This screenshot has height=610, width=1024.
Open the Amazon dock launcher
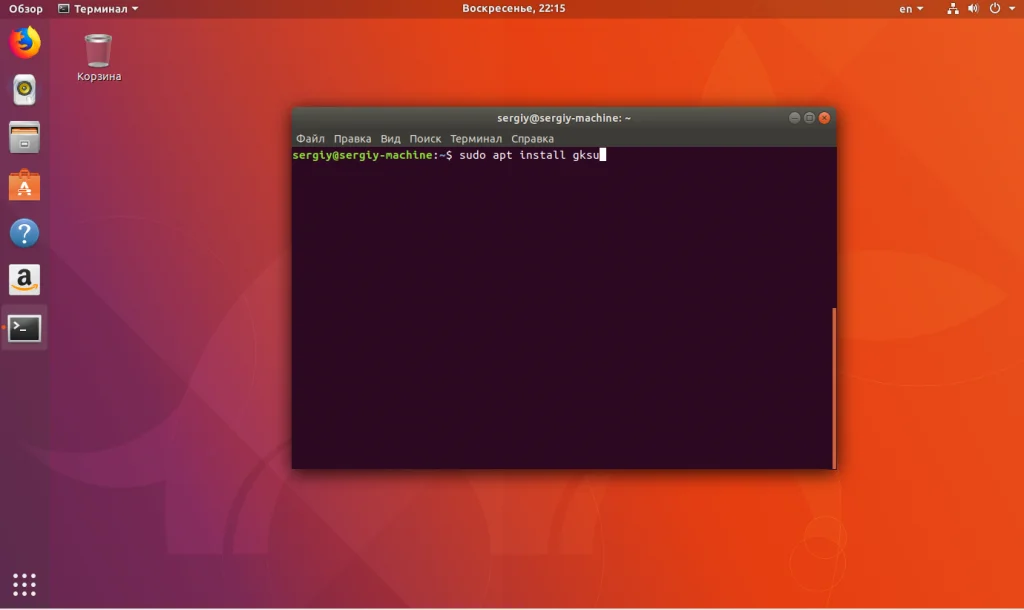click(x=25, y=280)
